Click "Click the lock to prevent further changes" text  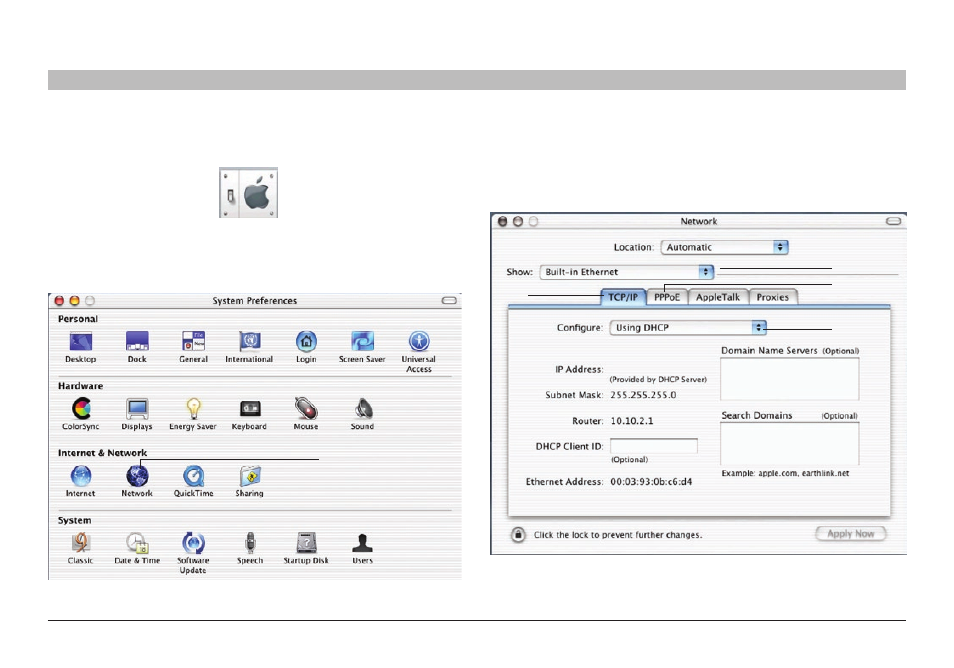pos(618,535)
